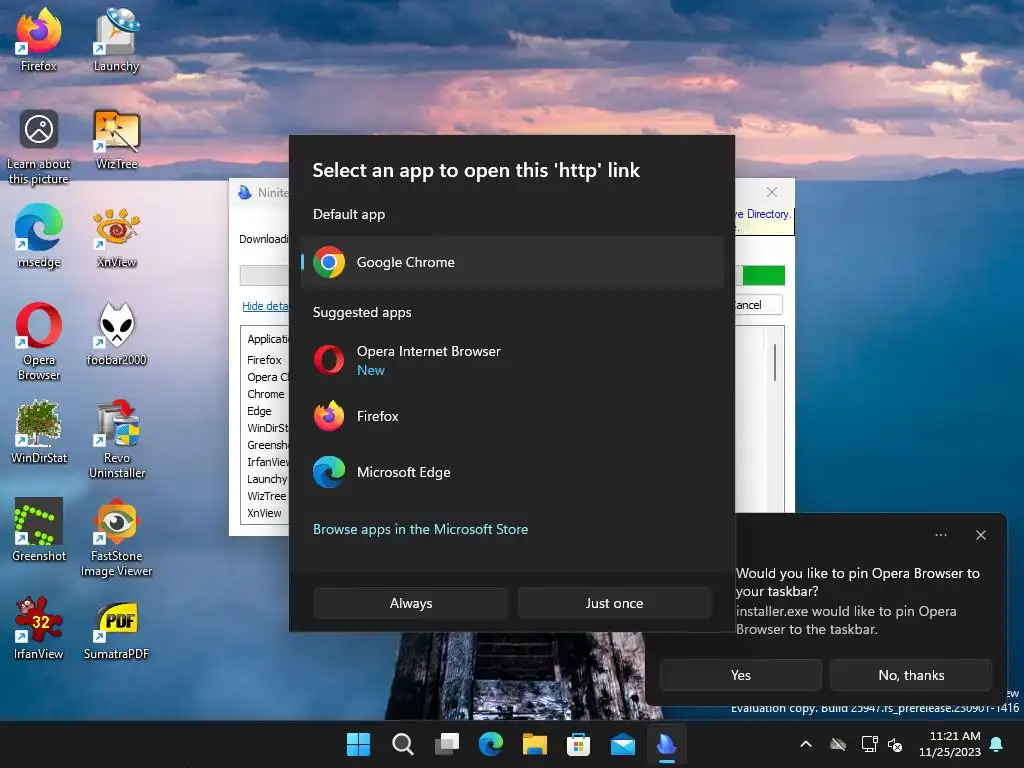Viewport: 1024px width, 768px height.
Task: Open network status tray icon
Action: coord(869,744)
